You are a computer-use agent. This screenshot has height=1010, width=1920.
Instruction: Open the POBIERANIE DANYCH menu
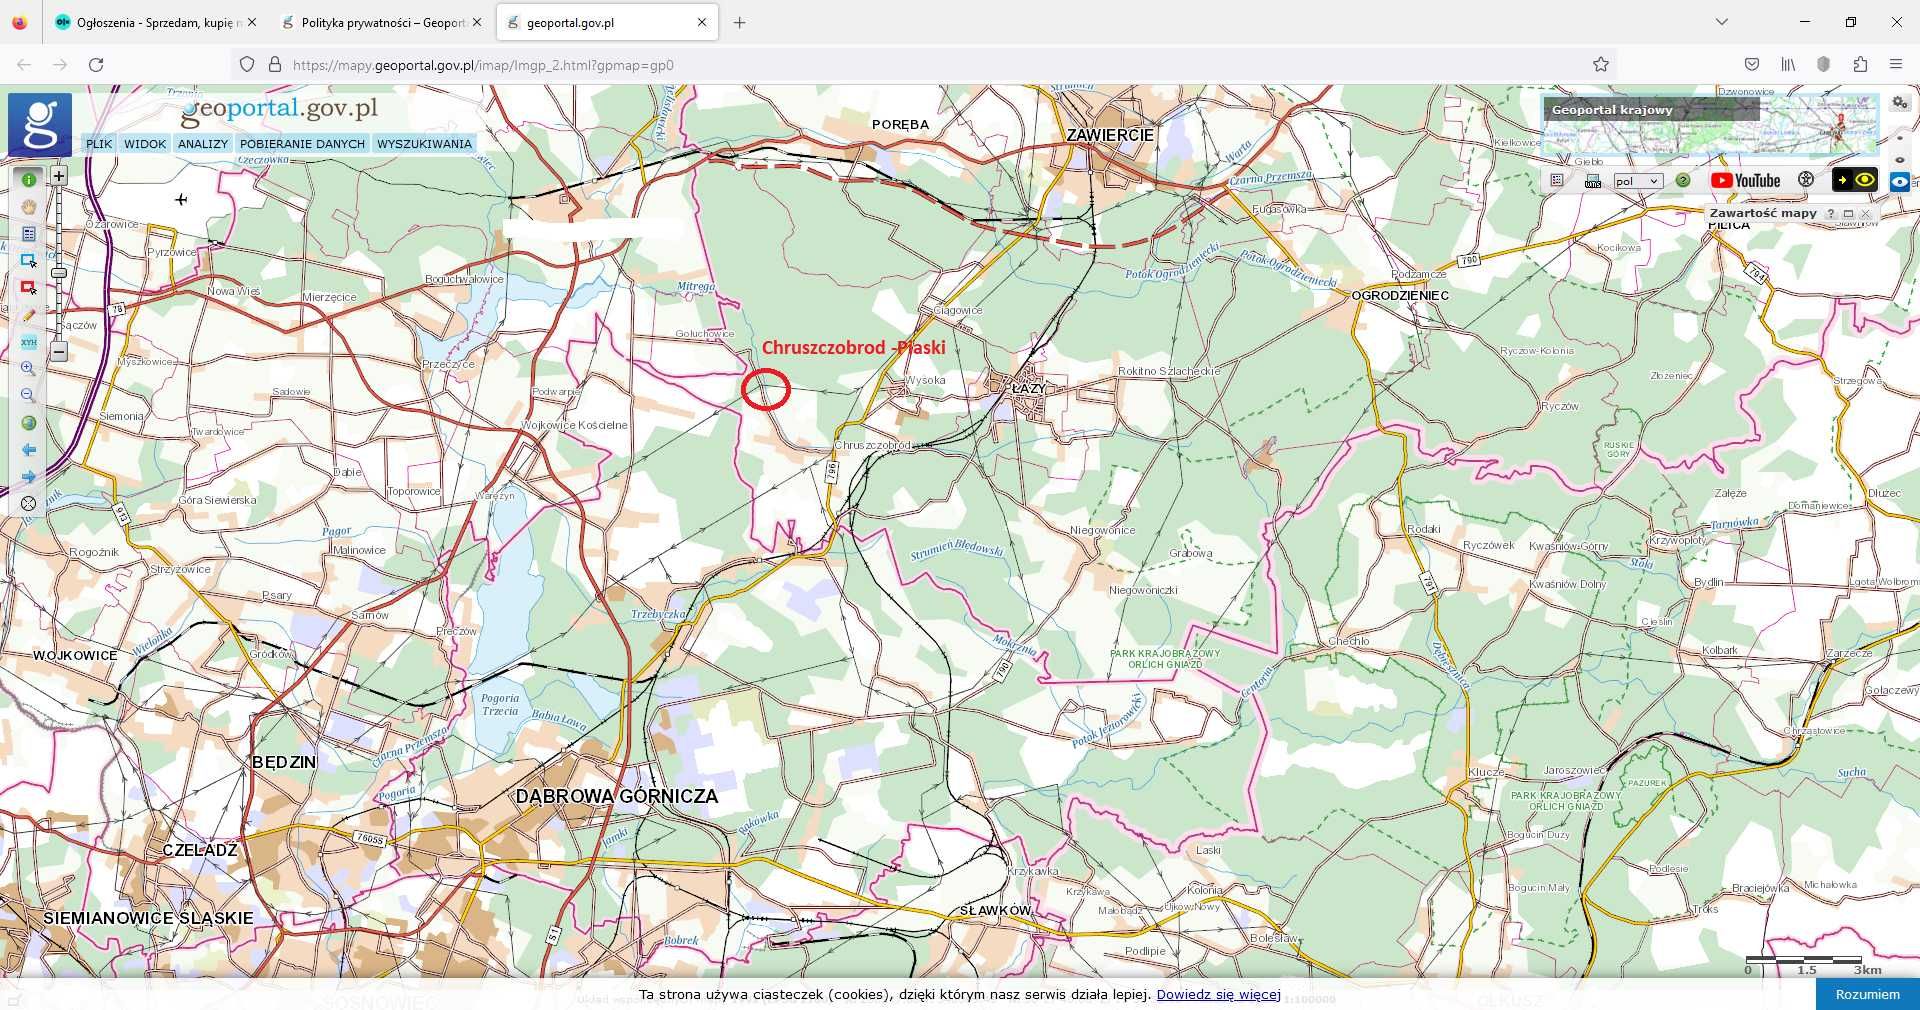click(x=302, y=144)
